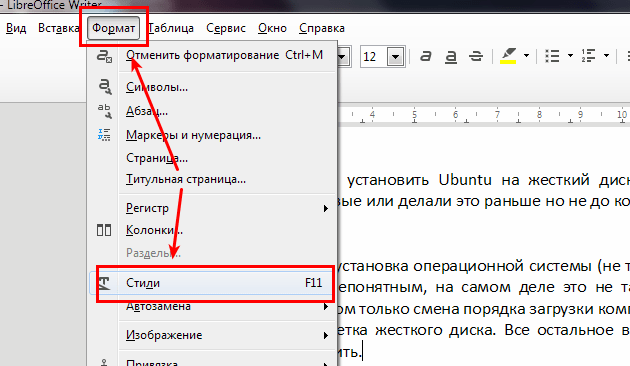
Task: Open the Вид menu
Action: tap(16, 28)
